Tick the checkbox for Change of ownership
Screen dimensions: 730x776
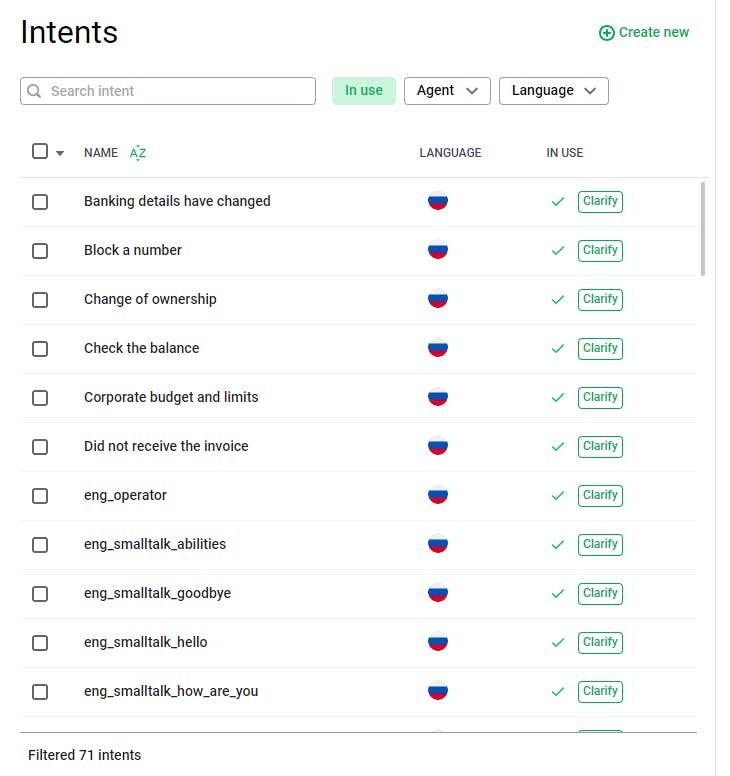40,299
